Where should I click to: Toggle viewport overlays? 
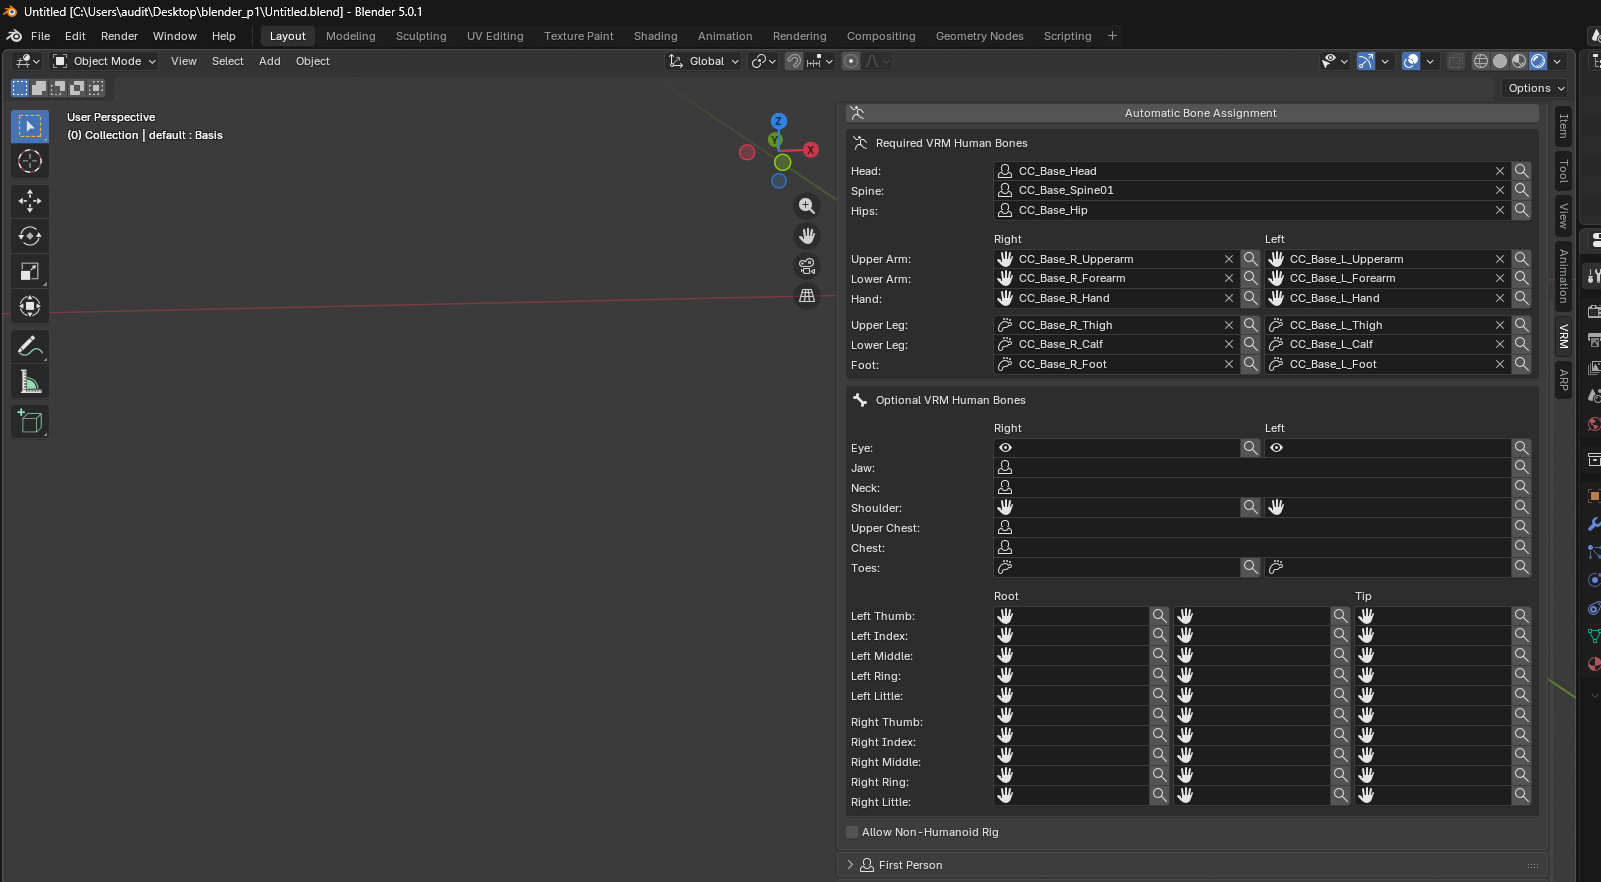[x=1411, y=61]
